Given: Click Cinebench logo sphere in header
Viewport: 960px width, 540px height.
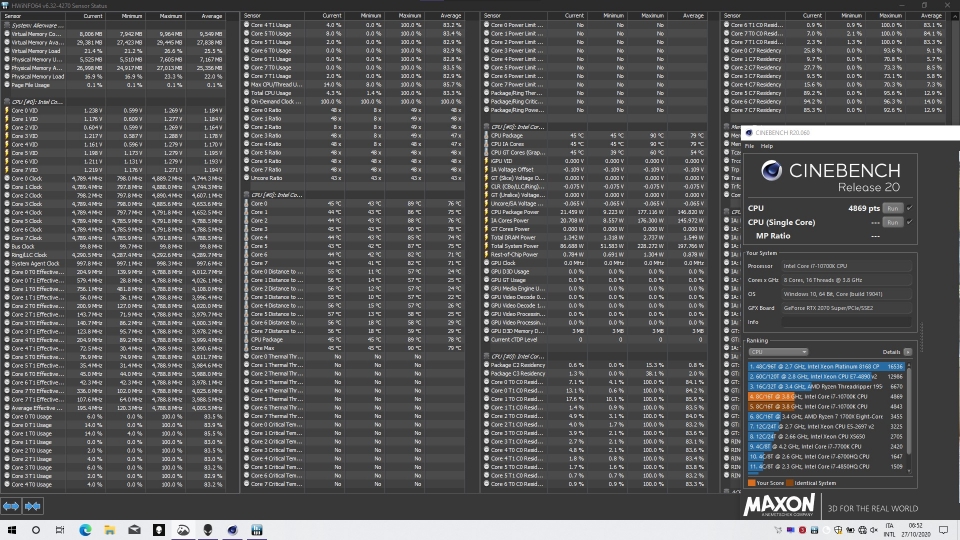Looking at the screenshot, I should coord(771,170).
